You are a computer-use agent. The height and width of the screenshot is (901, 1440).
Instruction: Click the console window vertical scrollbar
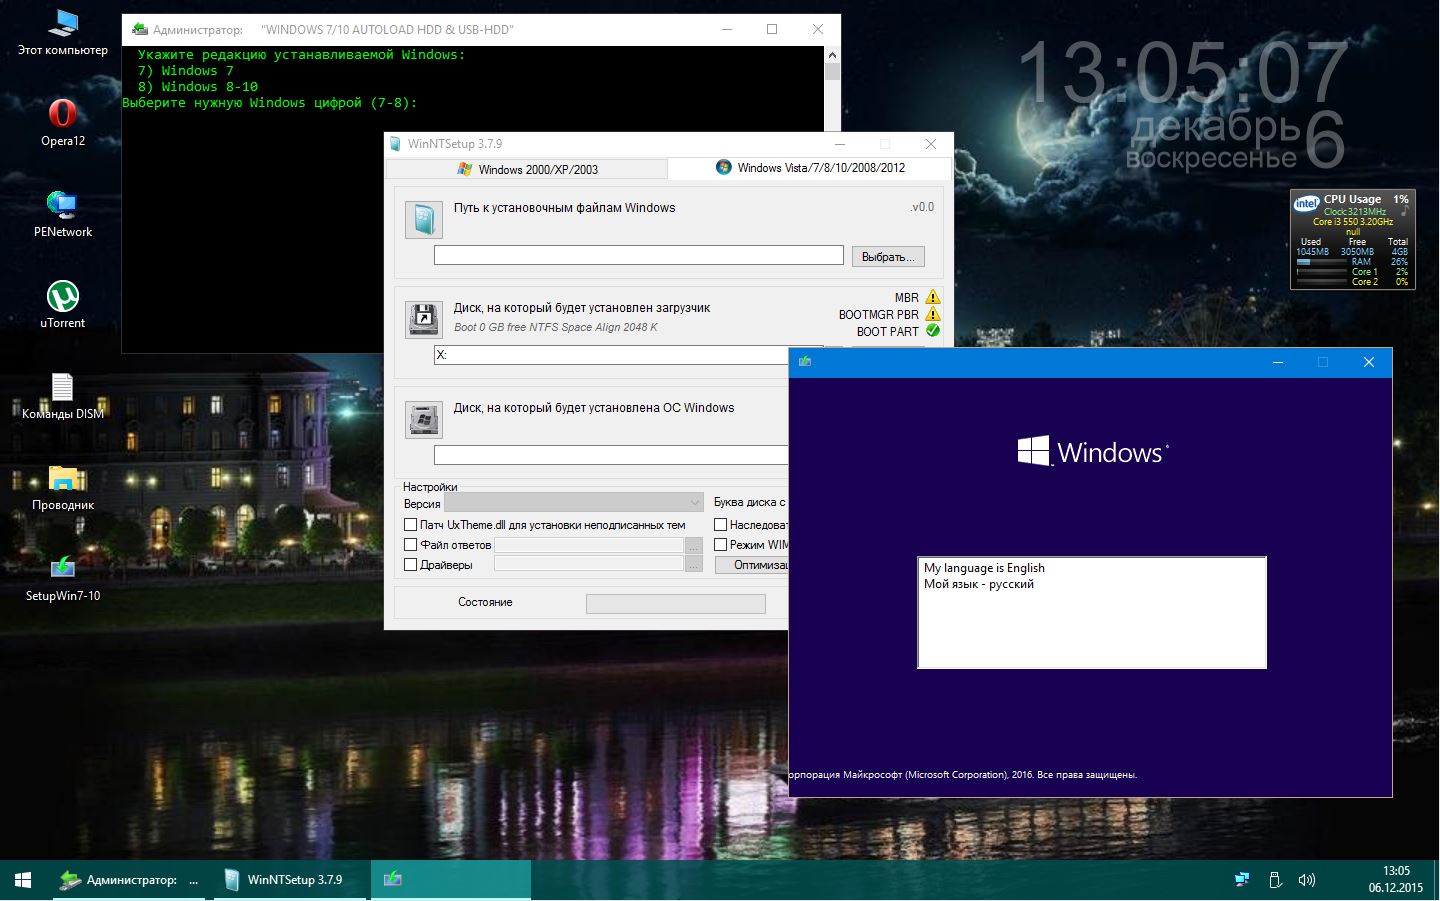tap(832, 88)
